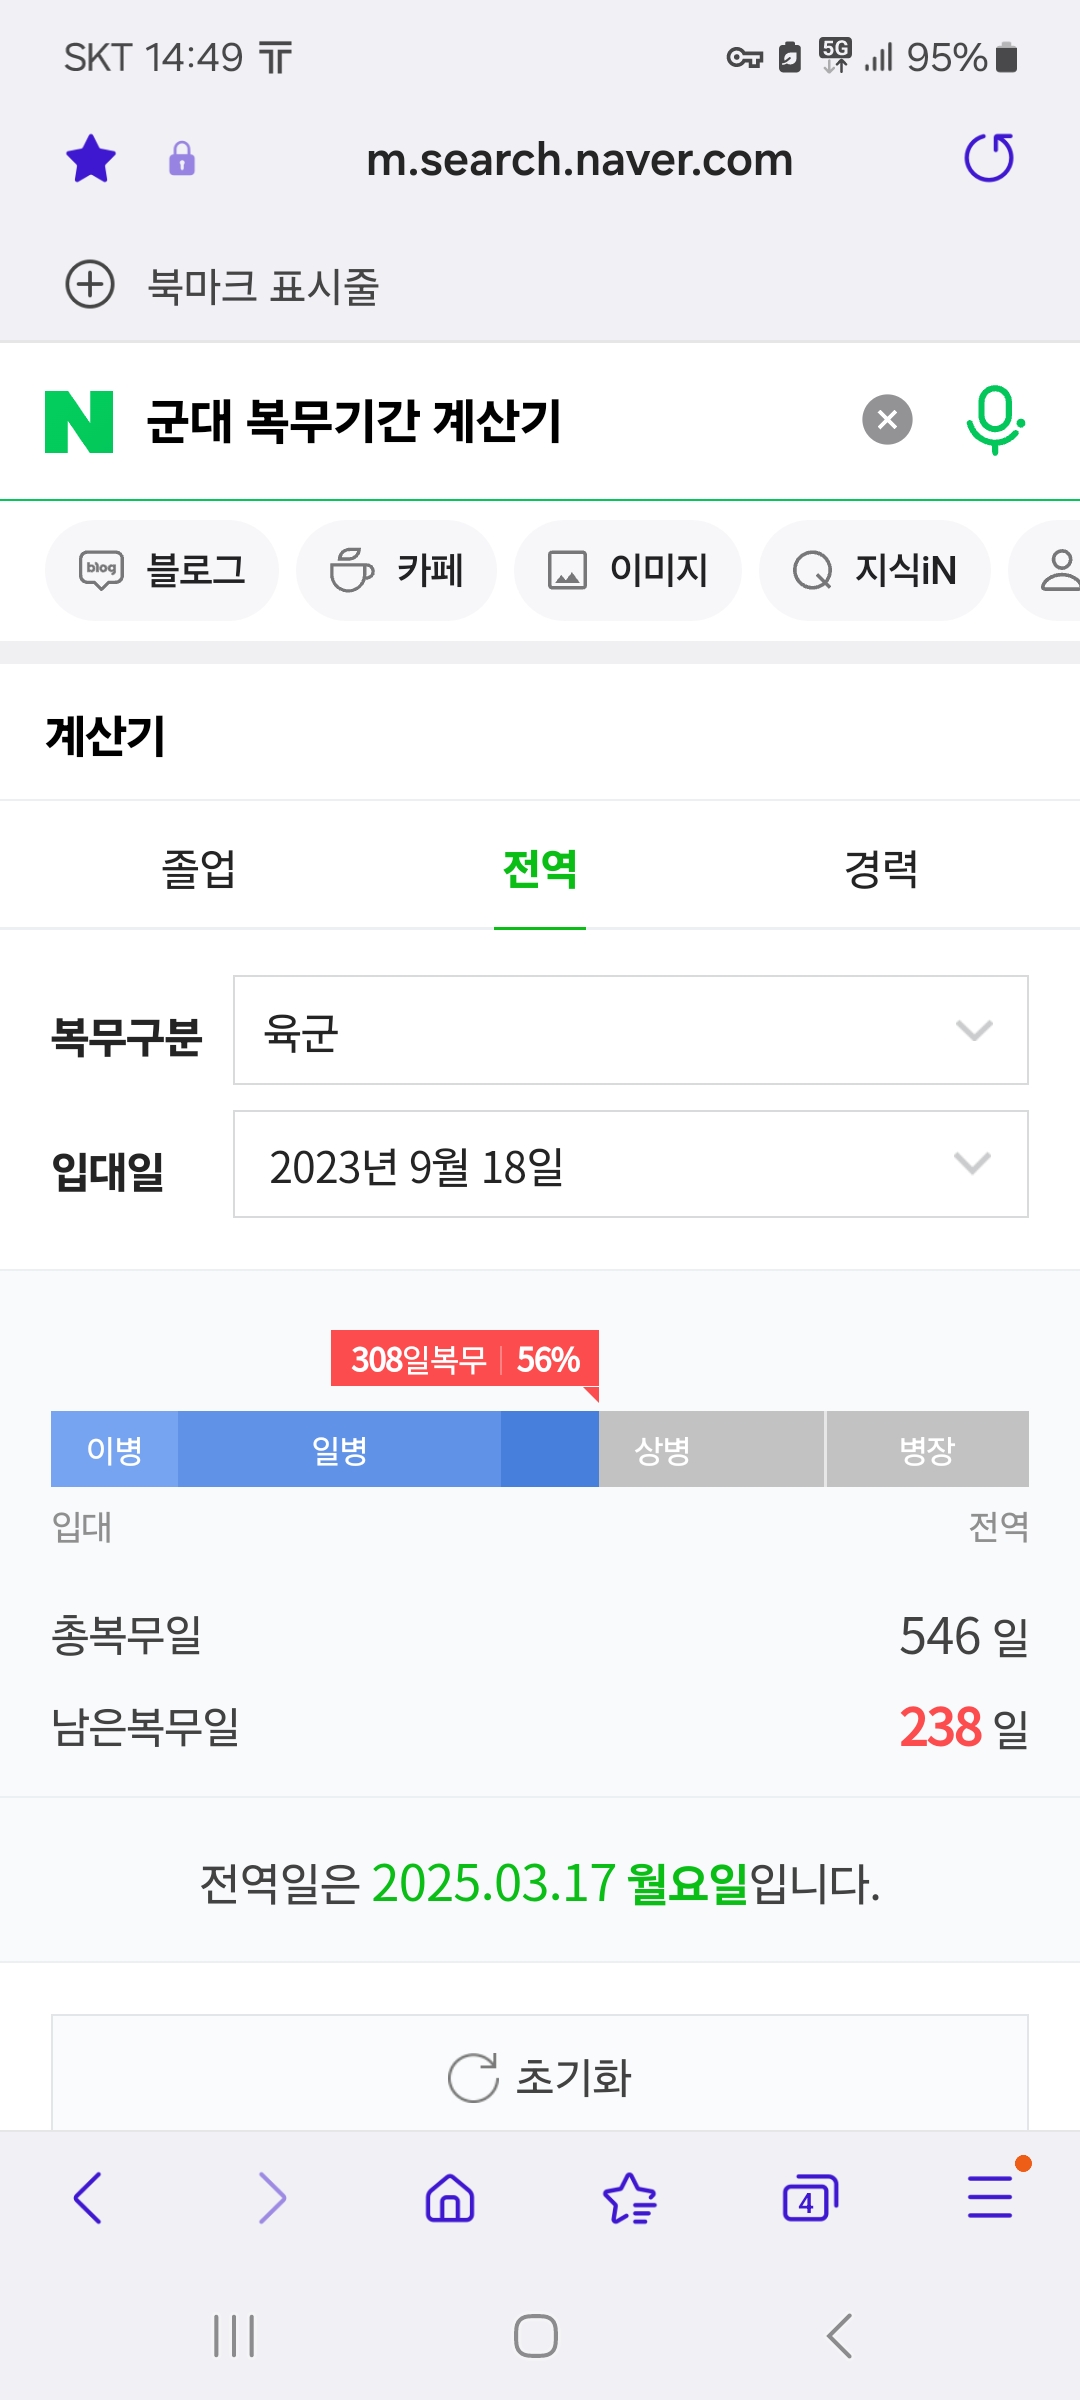Tap the 상병 segment of progress bar
This screenshot has height=2400, width=1080.
point(663,1449)
